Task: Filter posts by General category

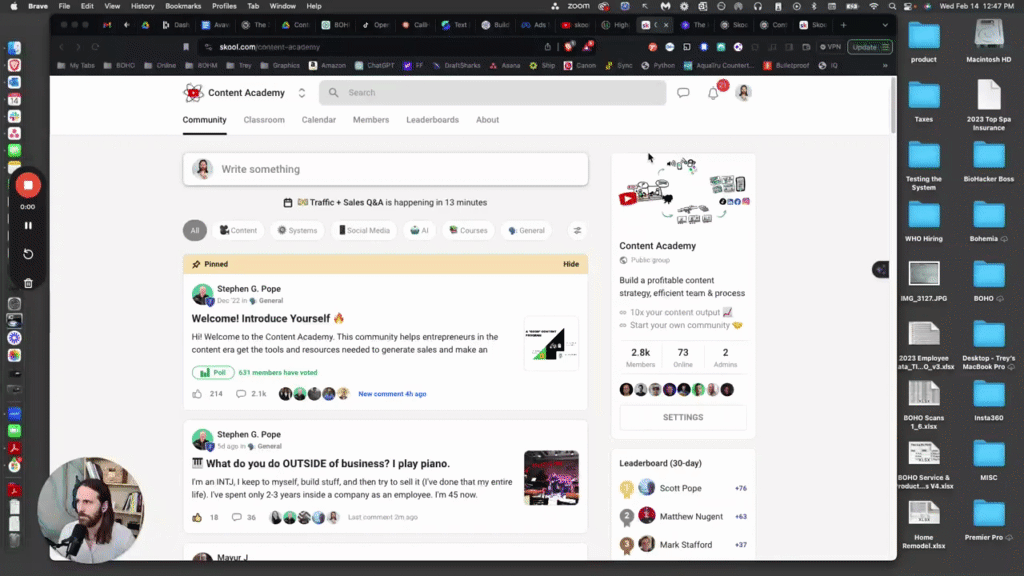Action: [526, 231]
